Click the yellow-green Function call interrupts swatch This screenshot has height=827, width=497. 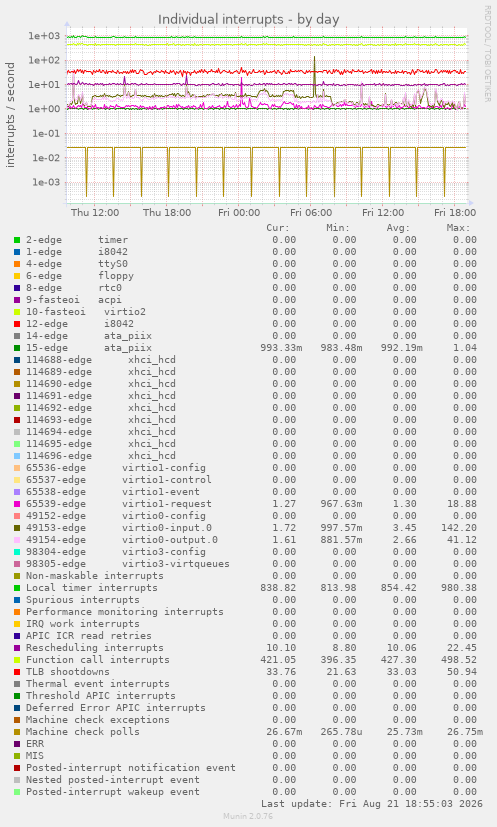point(17,660)
